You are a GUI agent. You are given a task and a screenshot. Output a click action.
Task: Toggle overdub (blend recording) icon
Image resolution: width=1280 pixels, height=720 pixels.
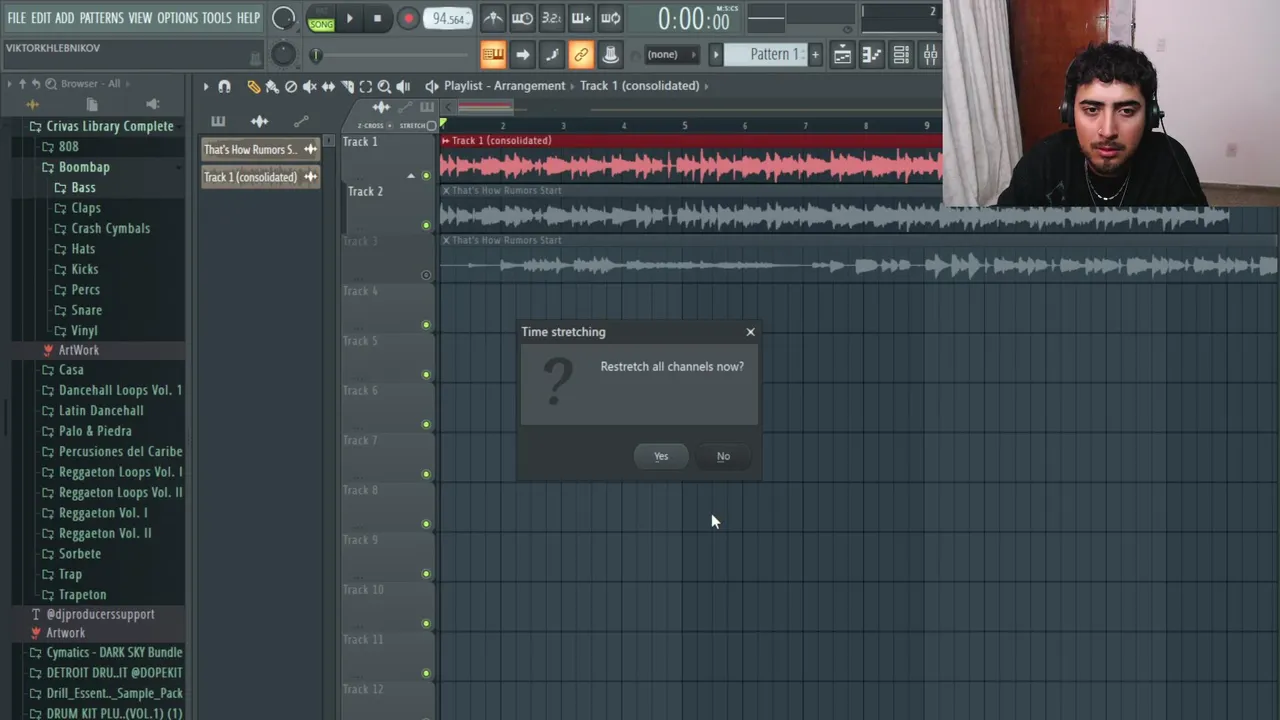581,18
